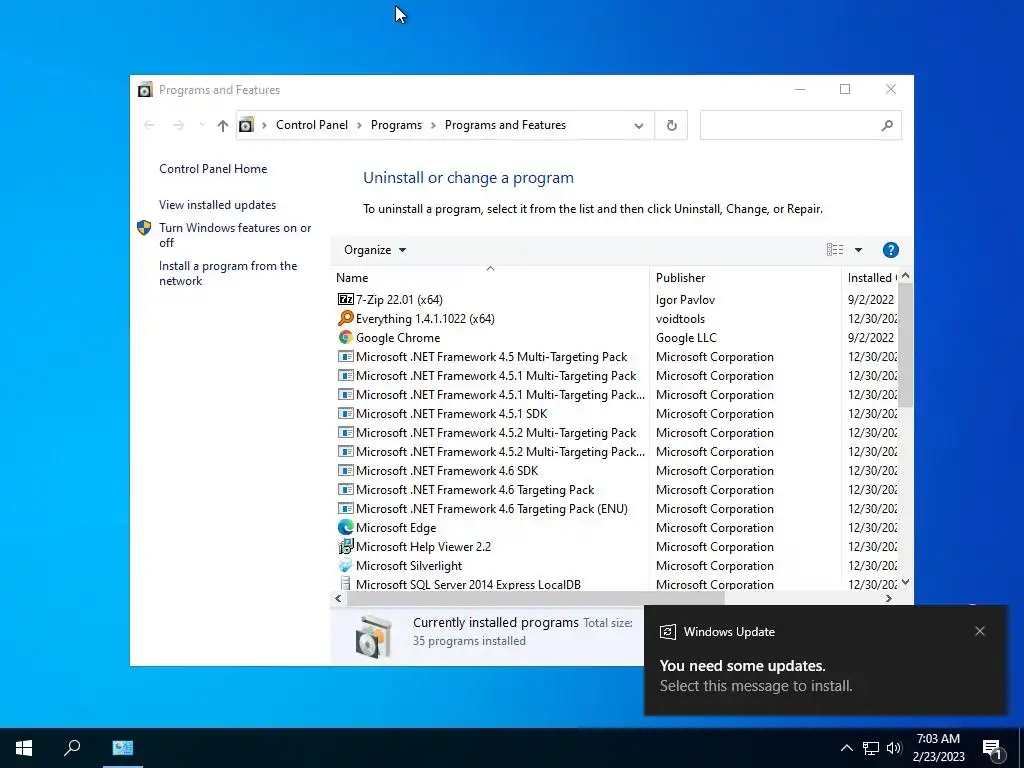Select Microsoft .NET Framework 4.6 Targeting Pack (ENU)
The image size is (1024, 768).
491,509
